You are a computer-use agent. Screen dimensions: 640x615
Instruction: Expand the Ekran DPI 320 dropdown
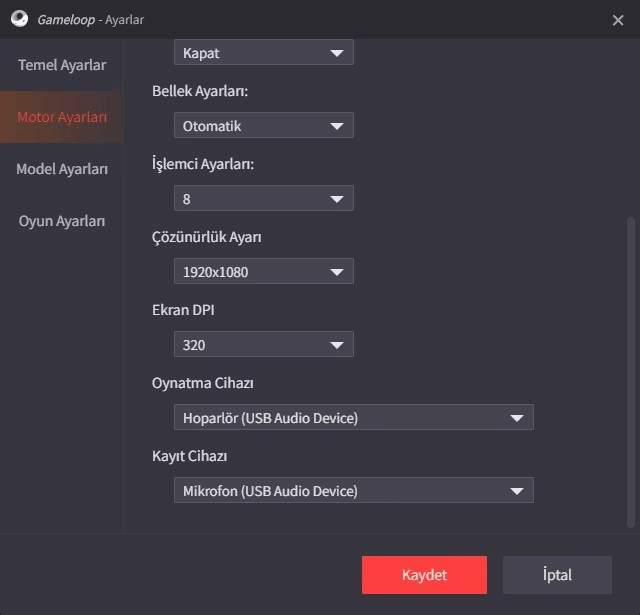tap(264, 344)
